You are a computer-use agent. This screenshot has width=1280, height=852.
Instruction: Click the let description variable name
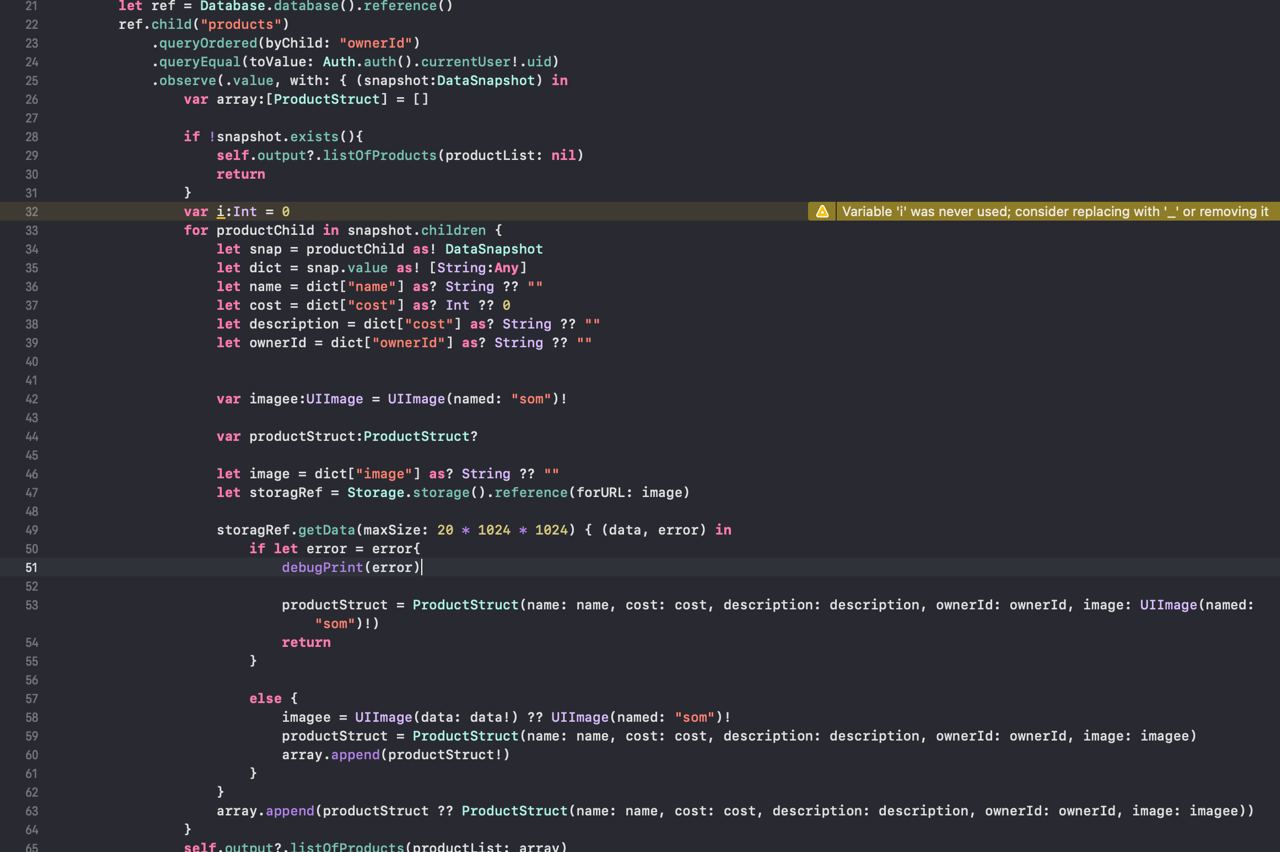(x=294, y=324)
